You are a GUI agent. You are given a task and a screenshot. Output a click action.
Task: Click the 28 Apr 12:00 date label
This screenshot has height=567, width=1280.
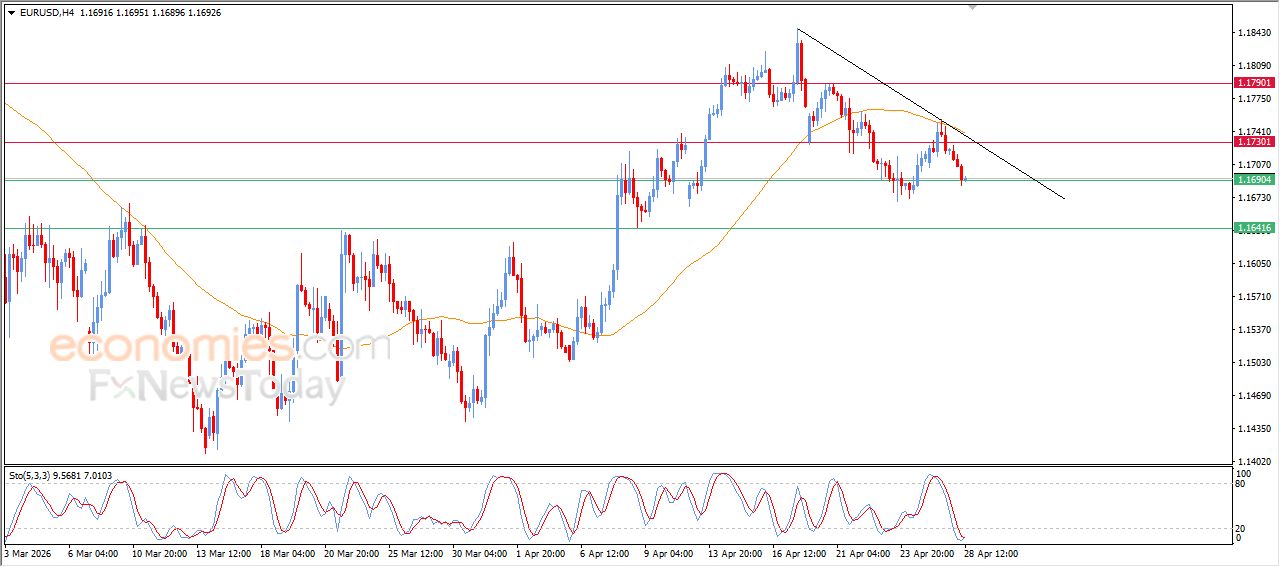pyautogui.click(x=990, y=553)
